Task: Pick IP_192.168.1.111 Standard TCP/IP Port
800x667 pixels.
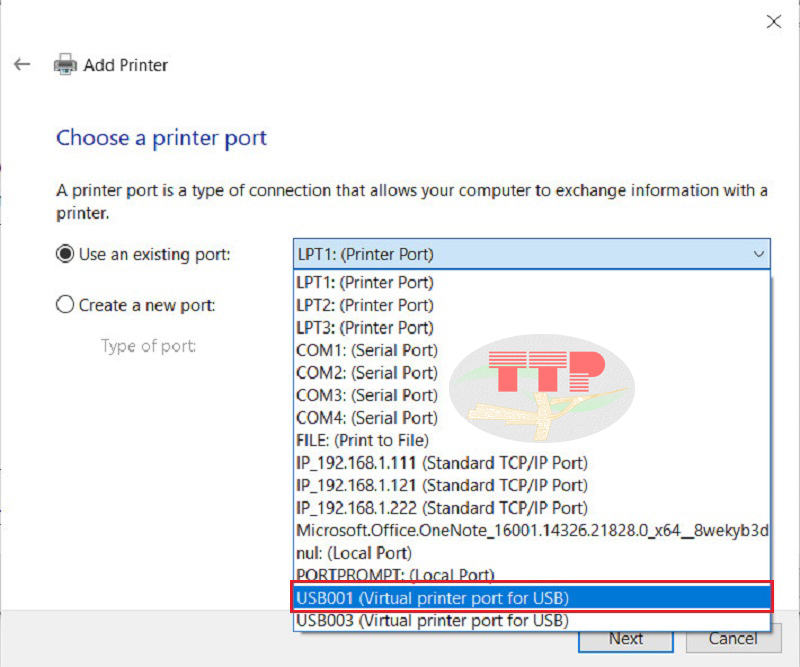Action: click(532, 463)
